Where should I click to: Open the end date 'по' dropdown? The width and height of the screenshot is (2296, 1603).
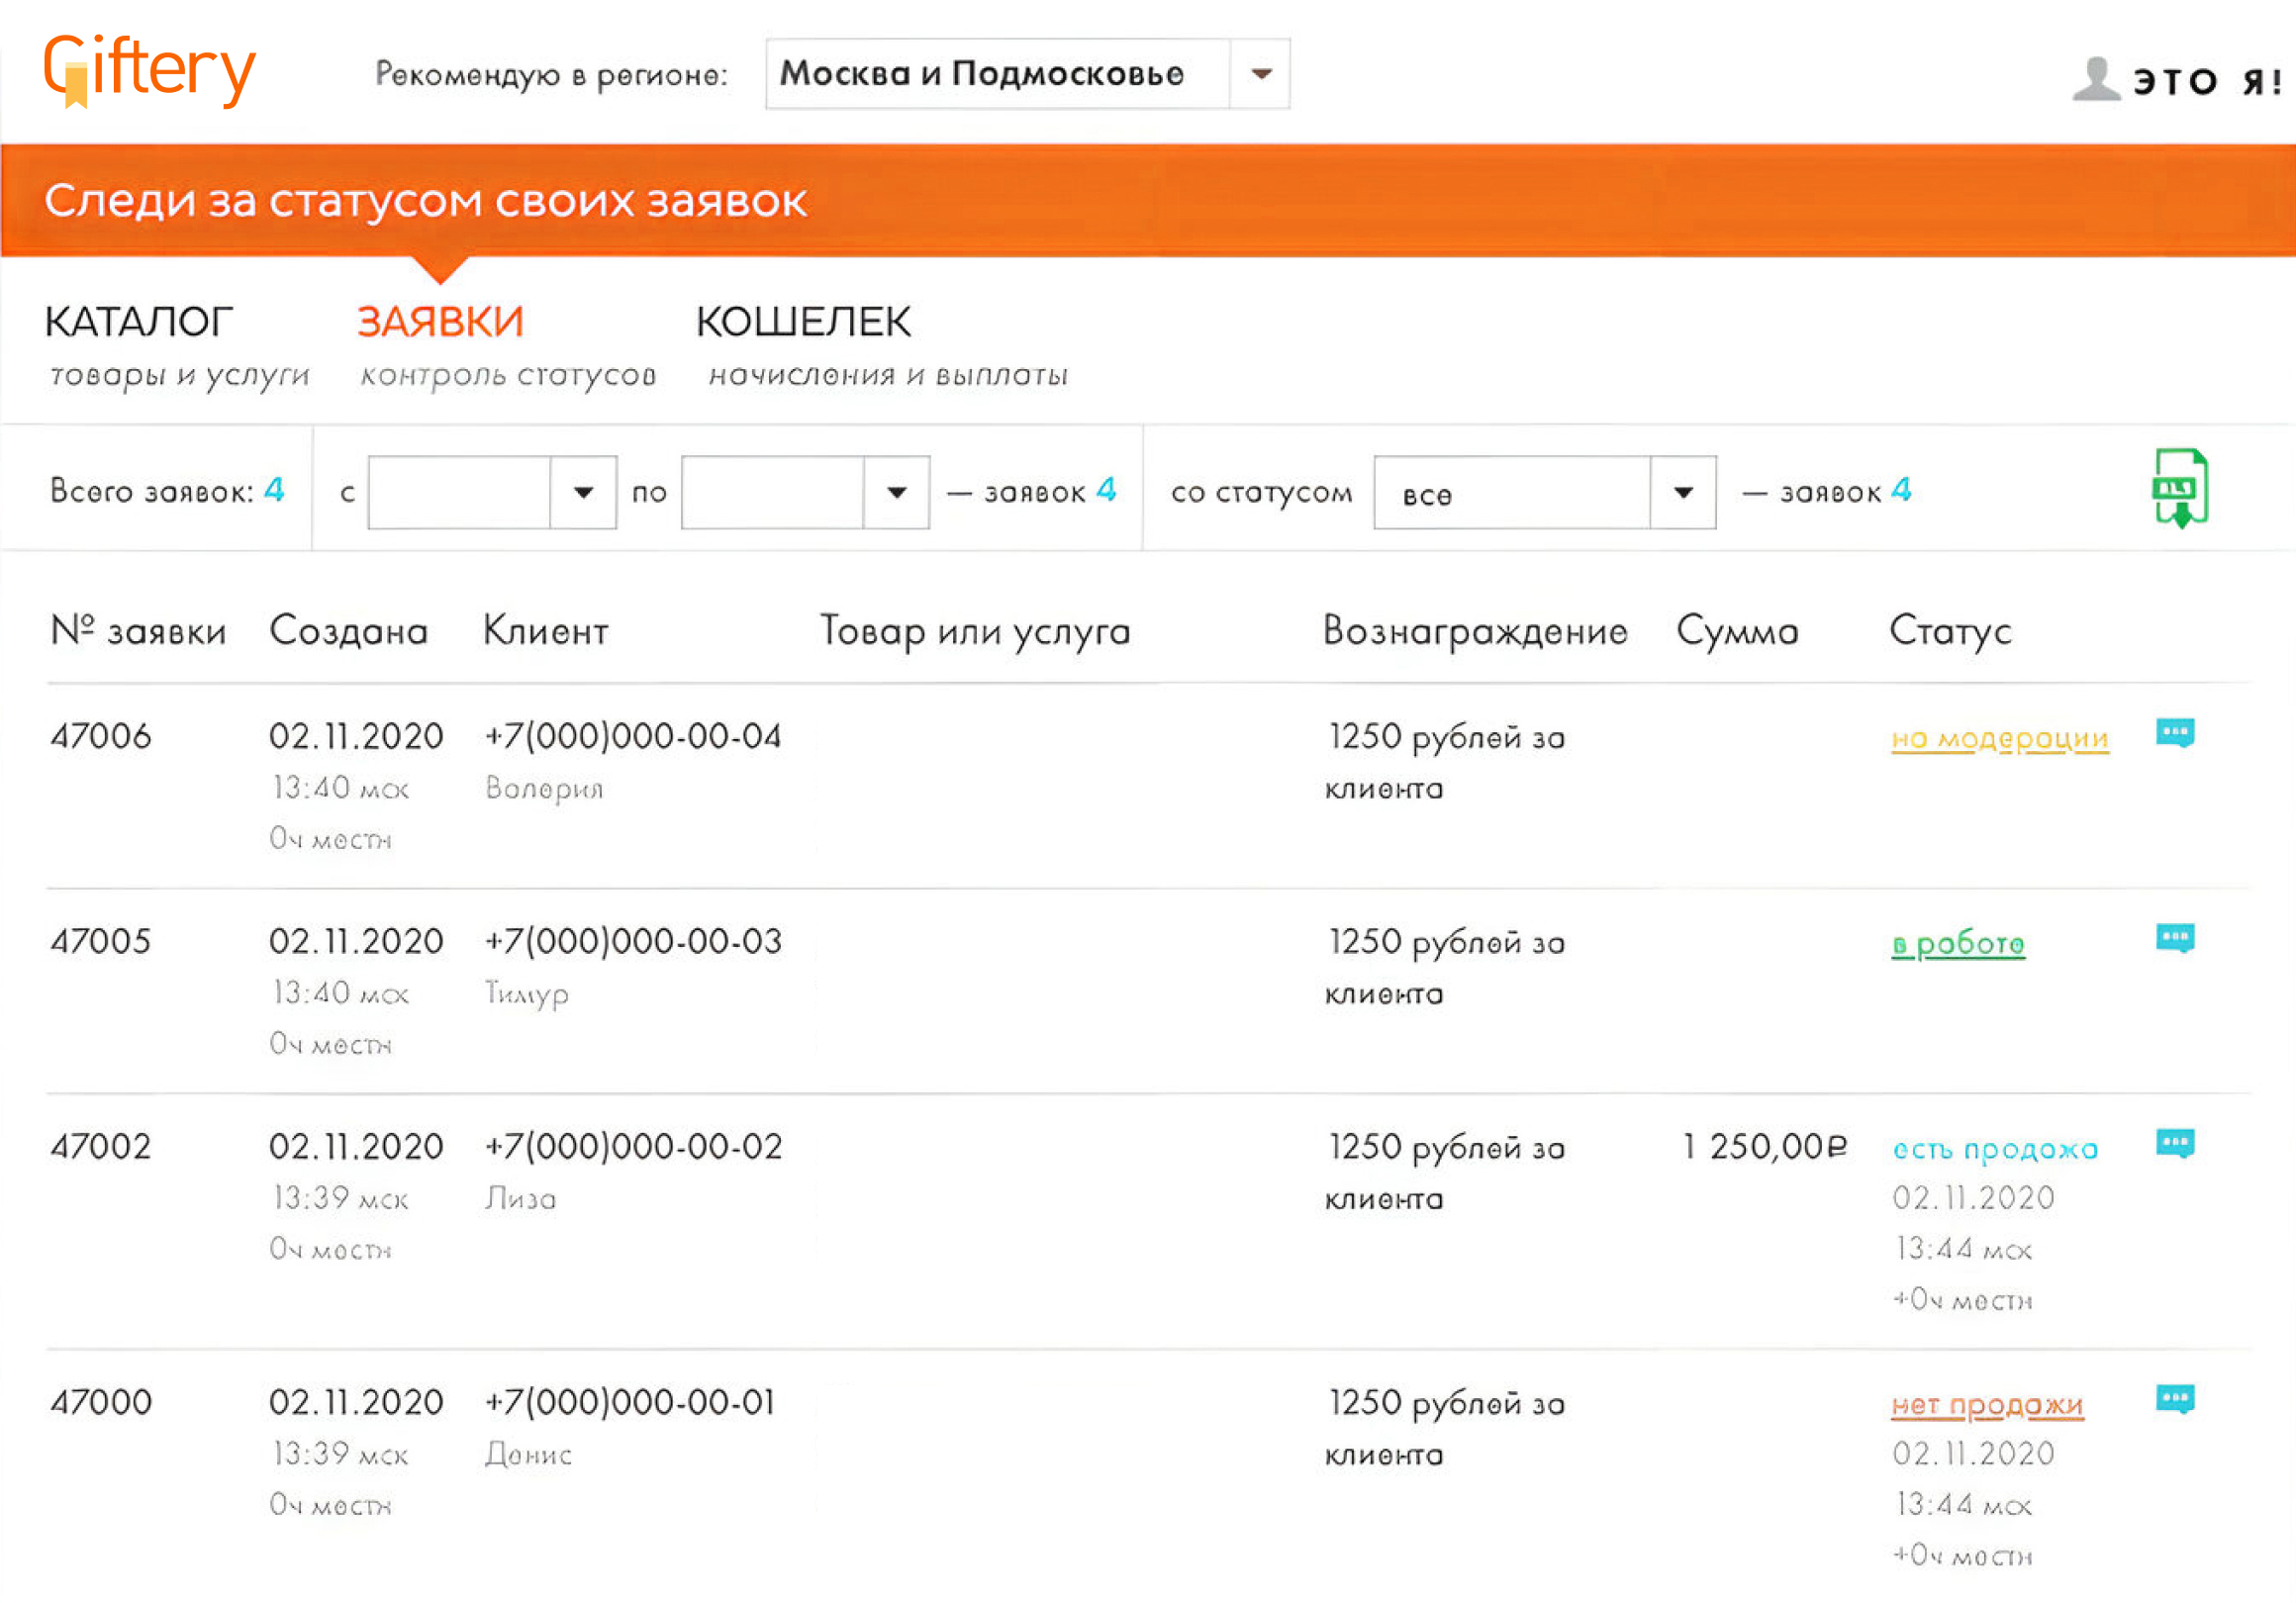coord(897,492)
